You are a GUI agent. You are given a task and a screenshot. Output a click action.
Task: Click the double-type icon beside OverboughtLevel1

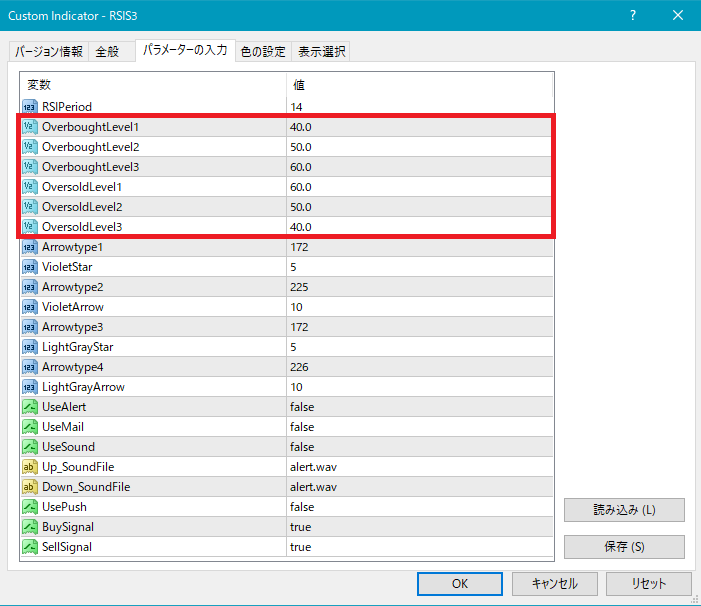coord(30,127)
